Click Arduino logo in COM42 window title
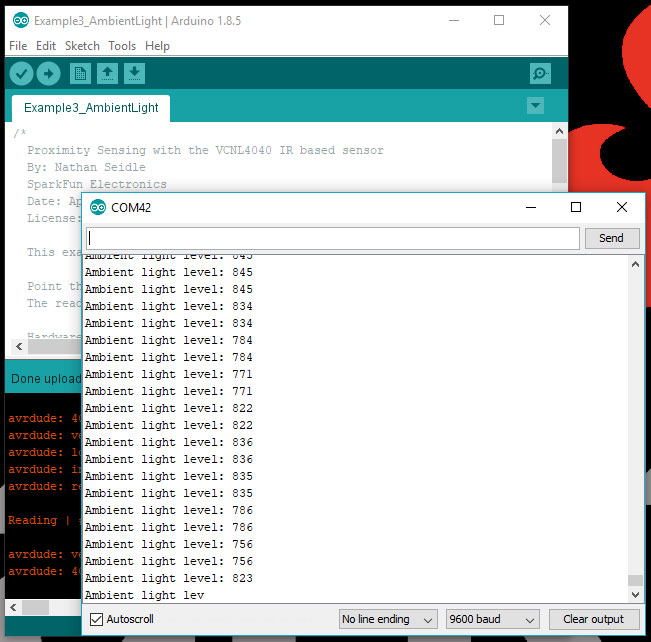651x642 pixels. click(98, 207)
